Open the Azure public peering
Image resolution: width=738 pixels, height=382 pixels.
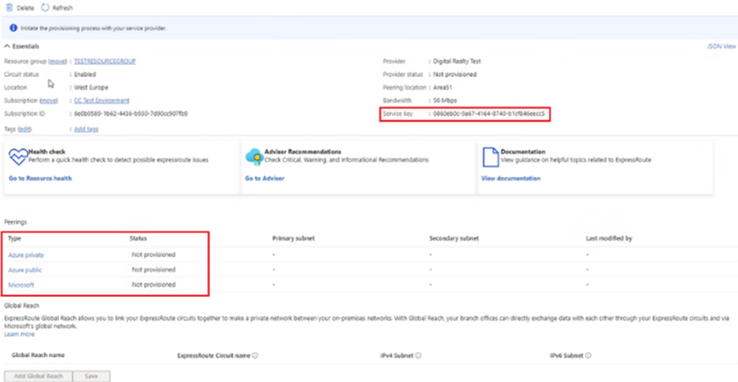point(25,270)
